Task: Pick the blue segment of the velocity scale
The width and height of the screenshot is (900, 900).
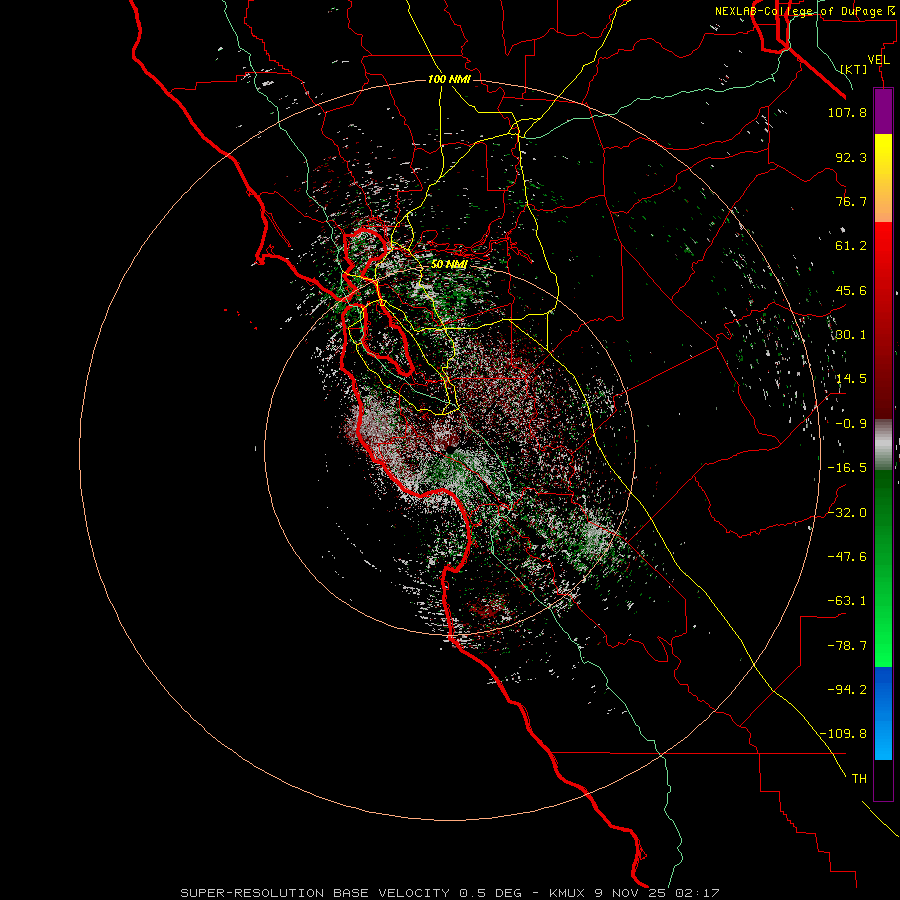Action: 883,713
